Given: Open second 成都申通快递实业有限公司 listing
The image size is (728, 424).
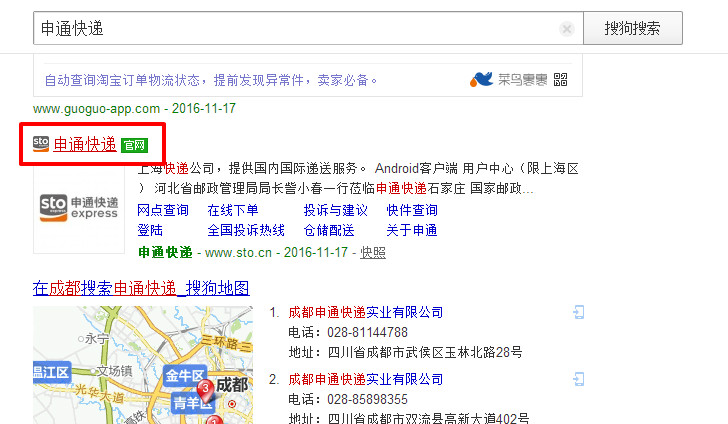Looking at the screenshot, I should [365, 379].
